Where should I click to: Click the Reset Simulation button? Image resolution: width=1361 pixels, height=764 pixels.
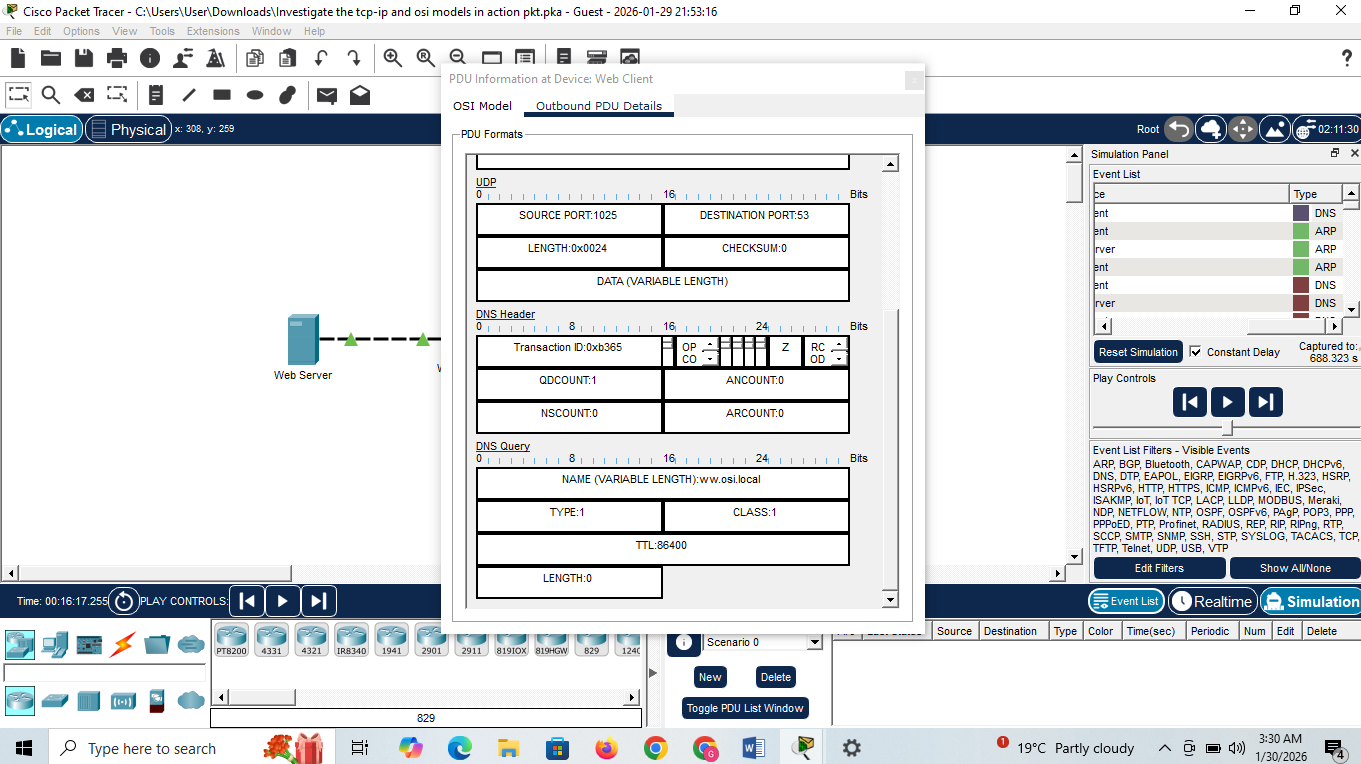(x=1138, y=352)
